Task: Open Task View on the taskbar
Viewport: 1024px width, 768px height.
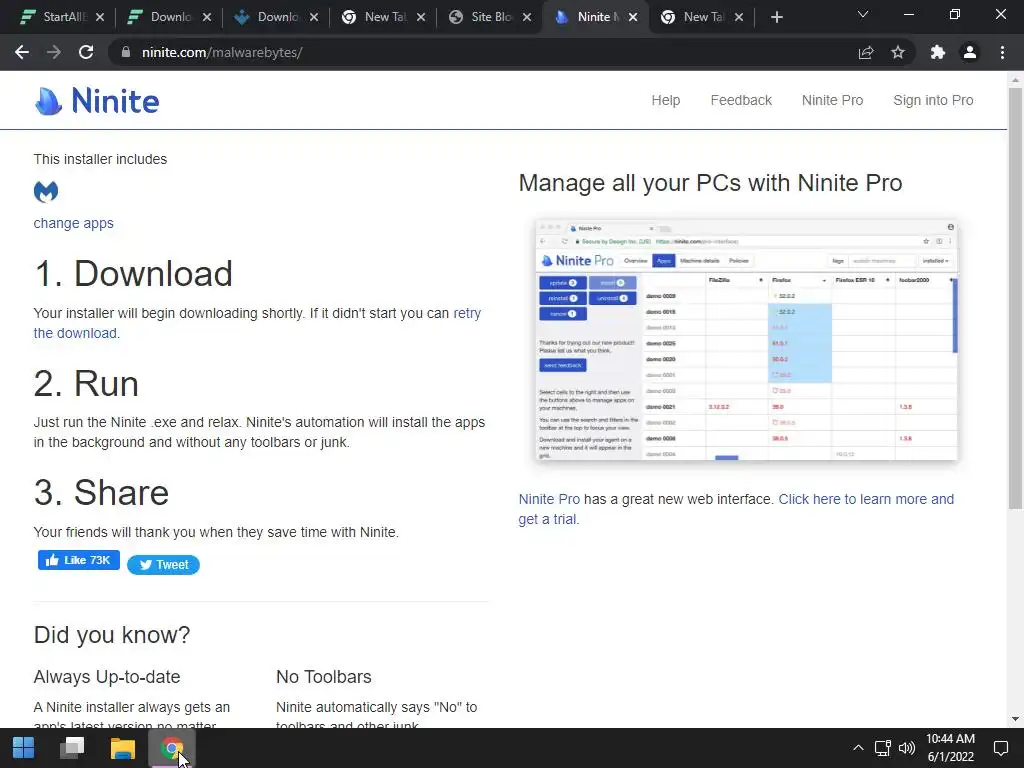Action: (72, 748)
